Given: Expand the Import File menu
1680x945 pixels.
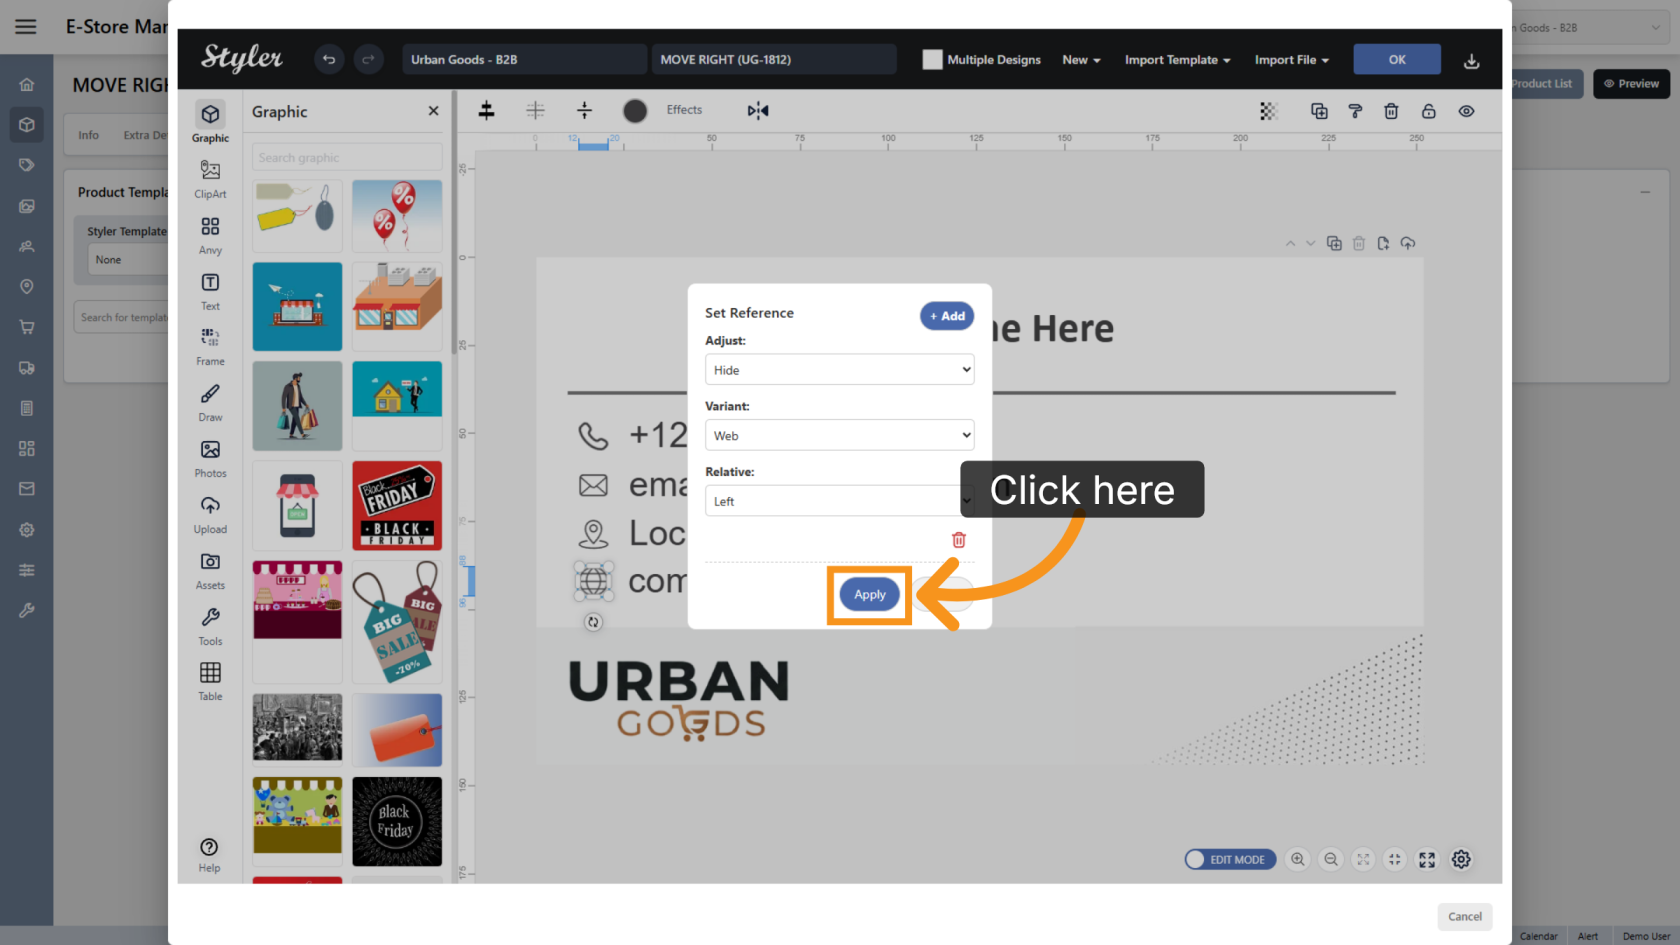Looking at the screenshot, I should pos(1292,60).
